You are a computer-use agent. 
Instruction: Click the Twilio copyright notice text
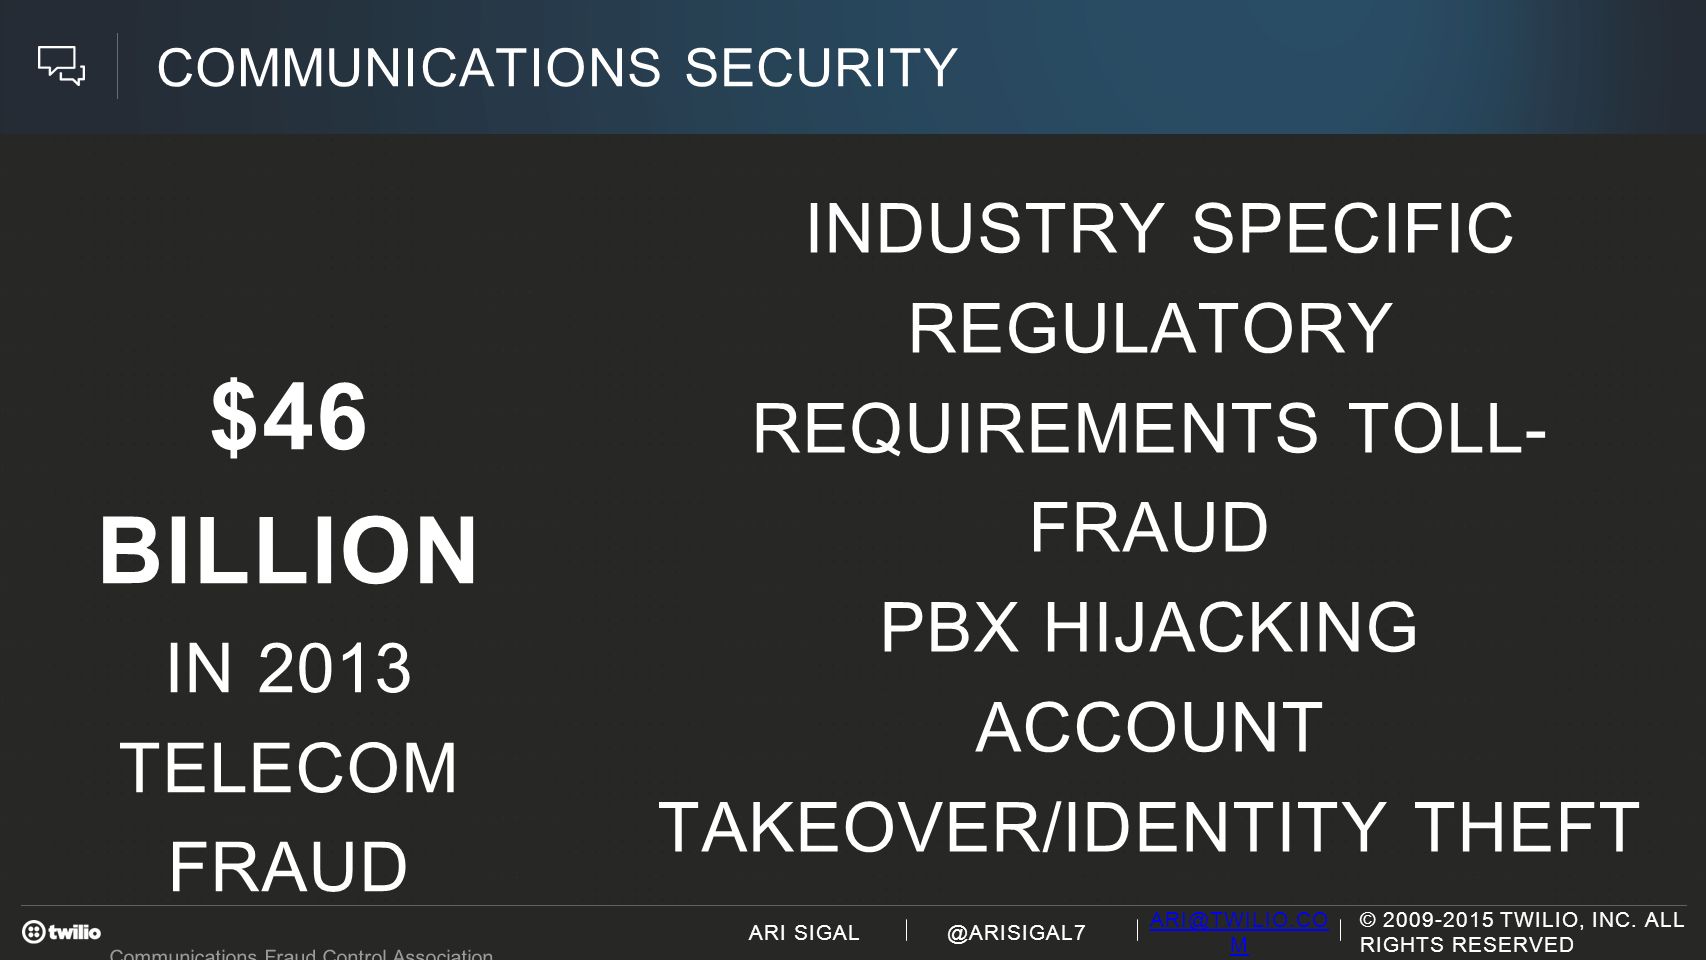(1522, 932)
